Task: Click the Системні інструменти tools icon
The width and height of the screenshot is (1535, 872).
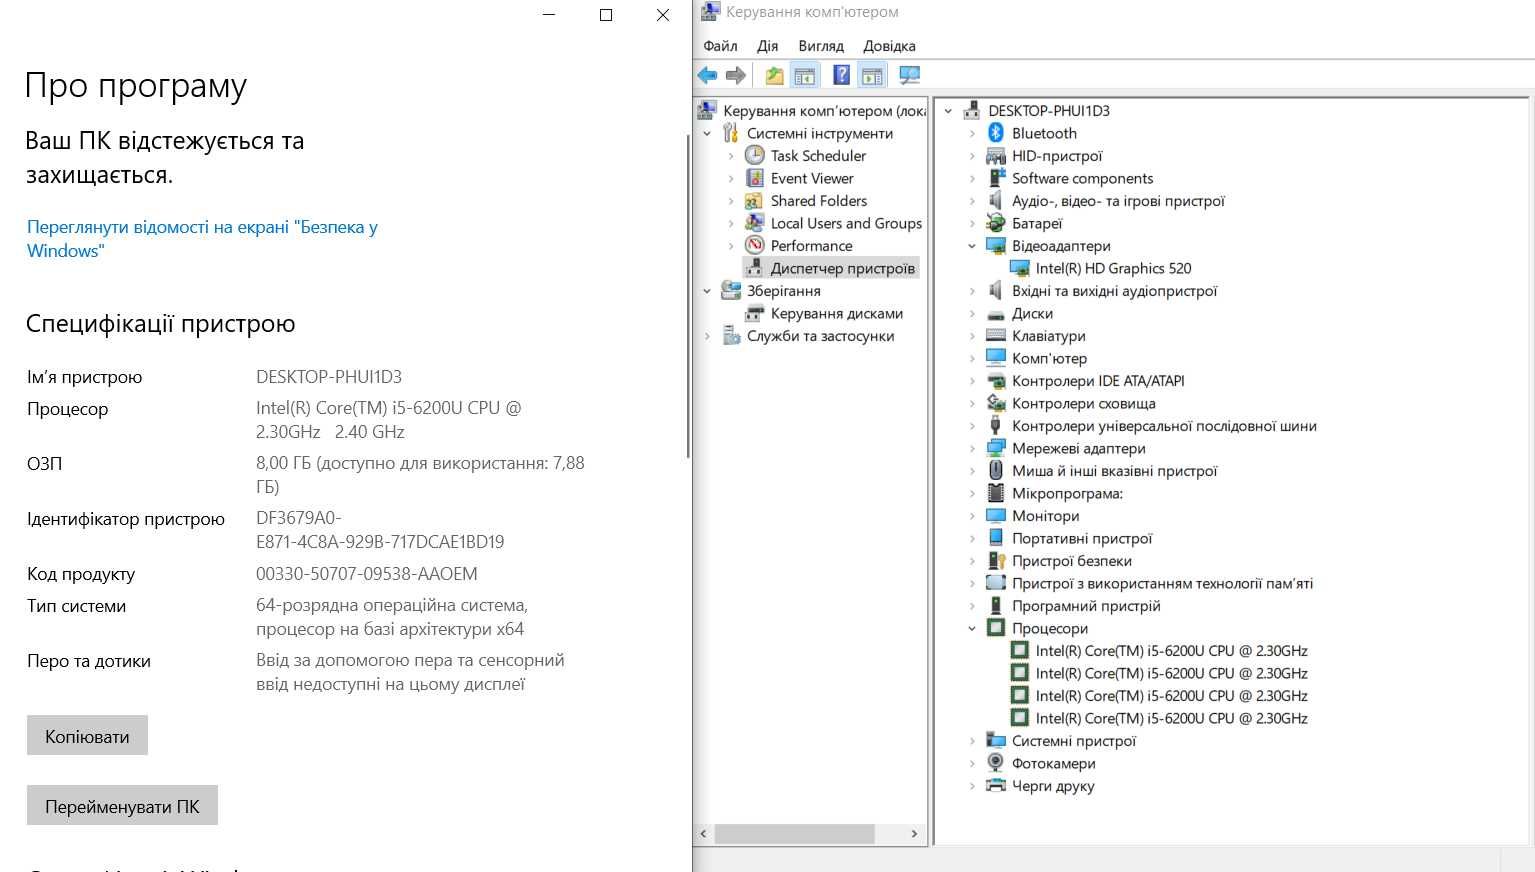Action: pos(731,133)
